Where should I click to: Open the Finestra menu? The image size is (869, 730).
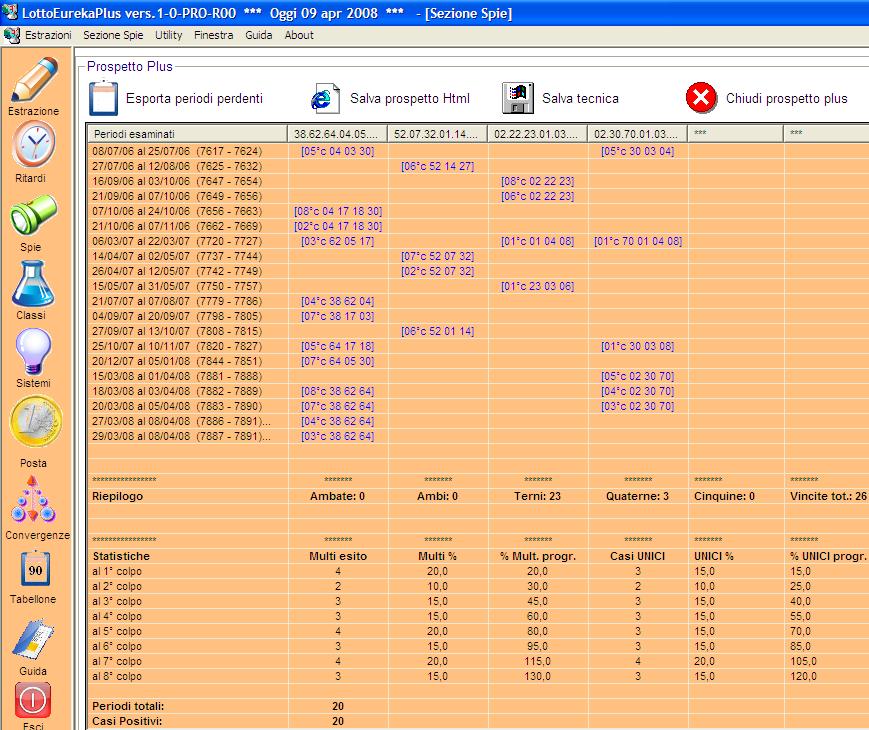(213, 35)
